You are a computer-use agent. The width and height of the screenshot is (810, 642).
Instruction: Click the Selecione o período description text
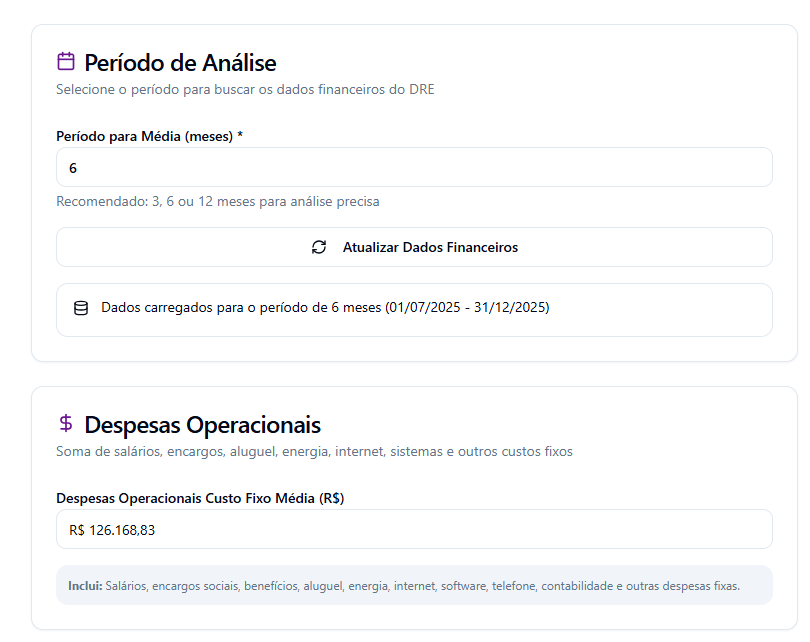(245, 89)
